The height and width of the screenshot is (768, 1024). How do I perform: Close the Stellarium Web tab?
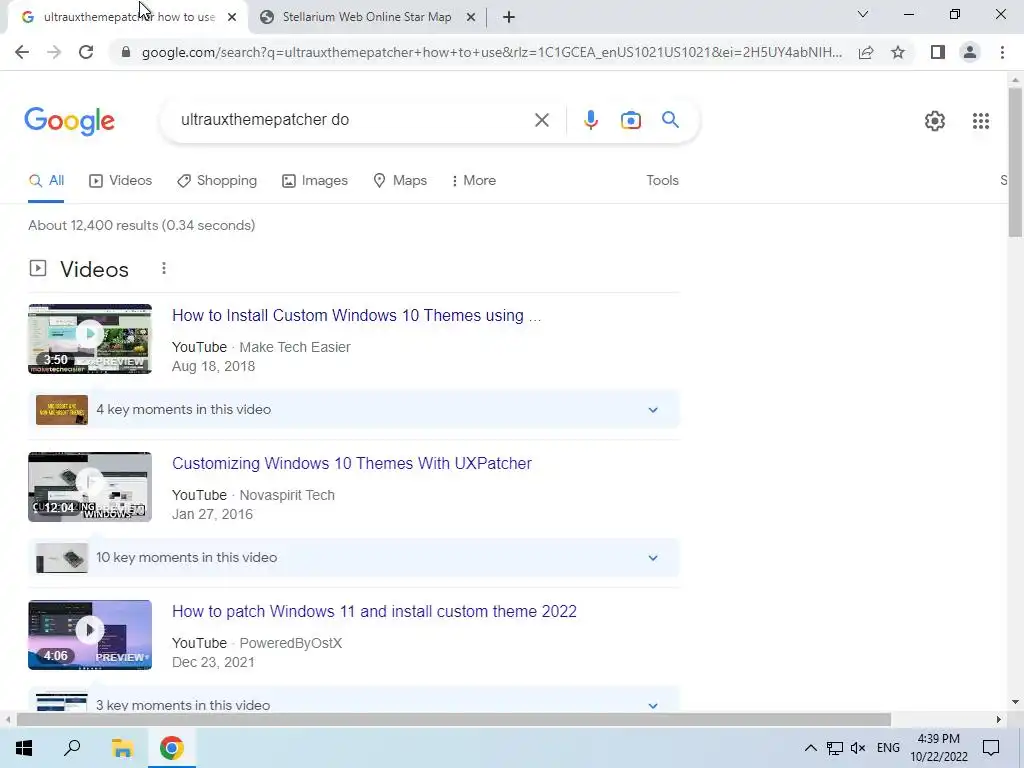point(470,18)
